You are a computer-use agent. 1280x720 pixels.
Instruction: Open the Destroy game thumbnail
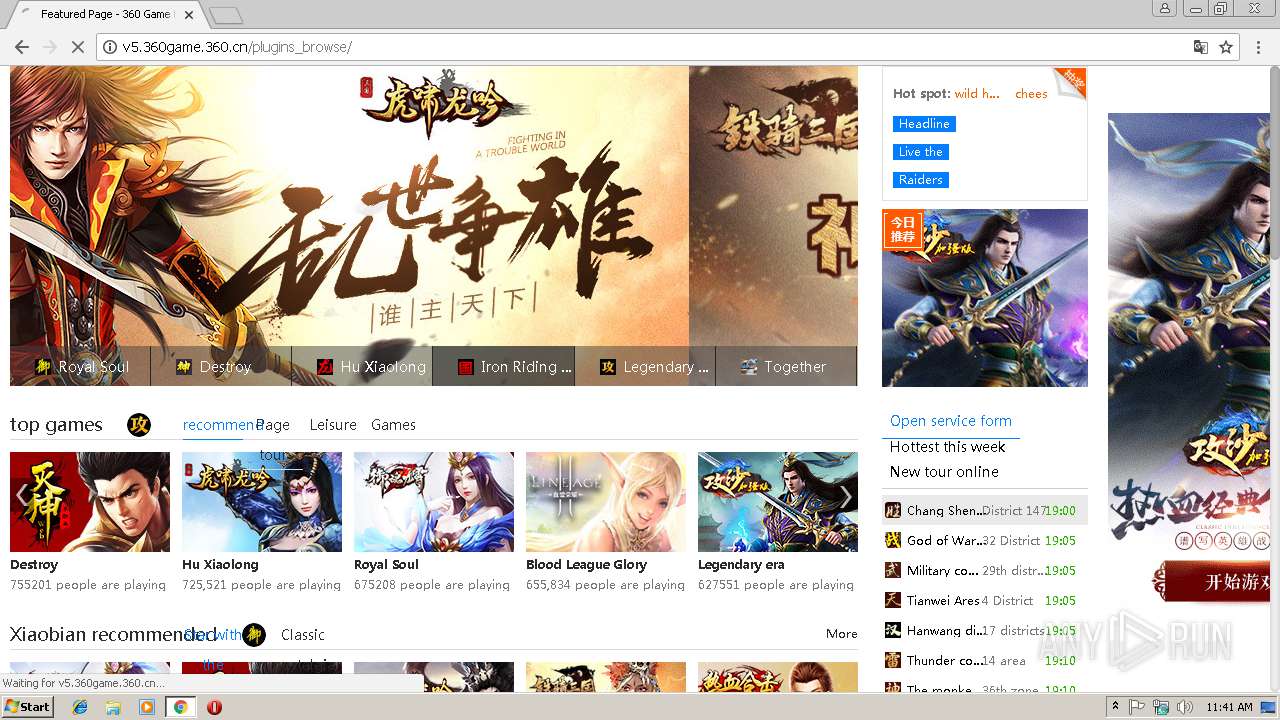90,502
